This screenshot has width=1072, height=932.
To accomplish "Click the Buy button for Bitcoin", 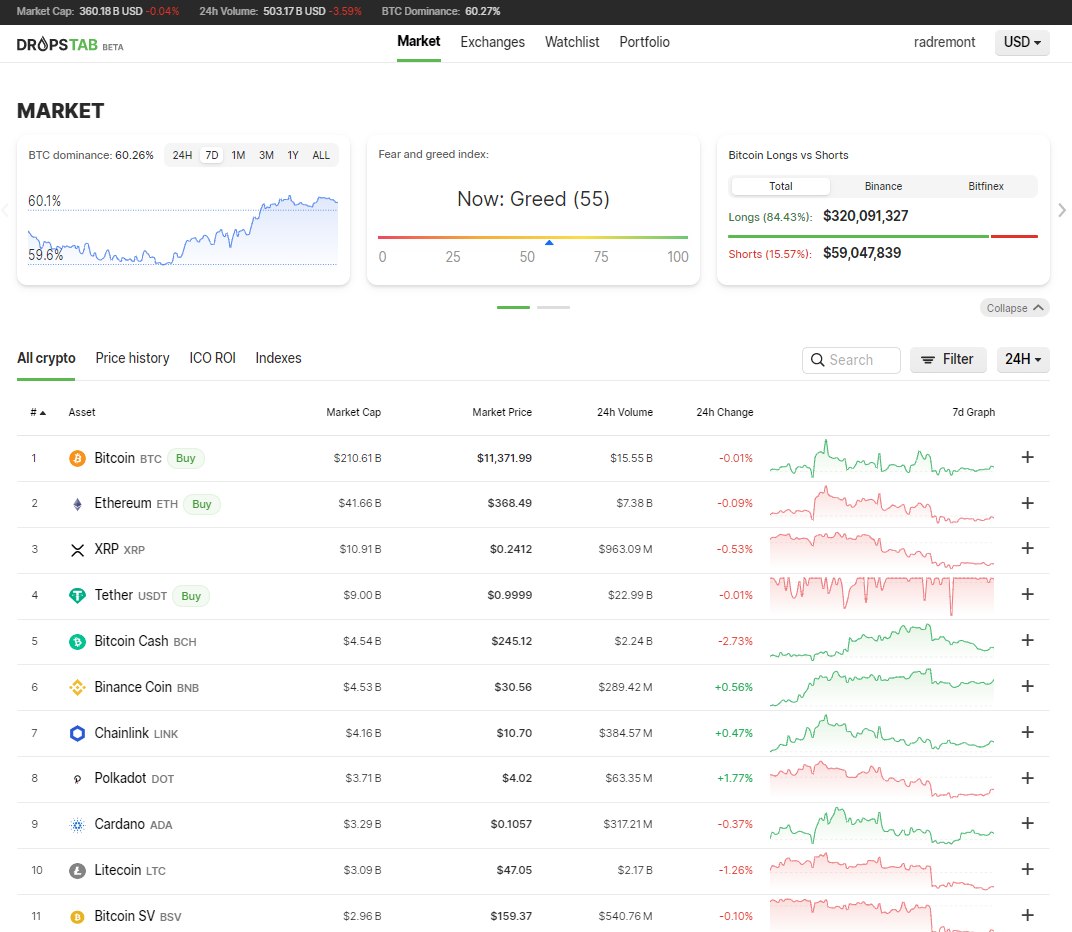I will coord(185,458).
